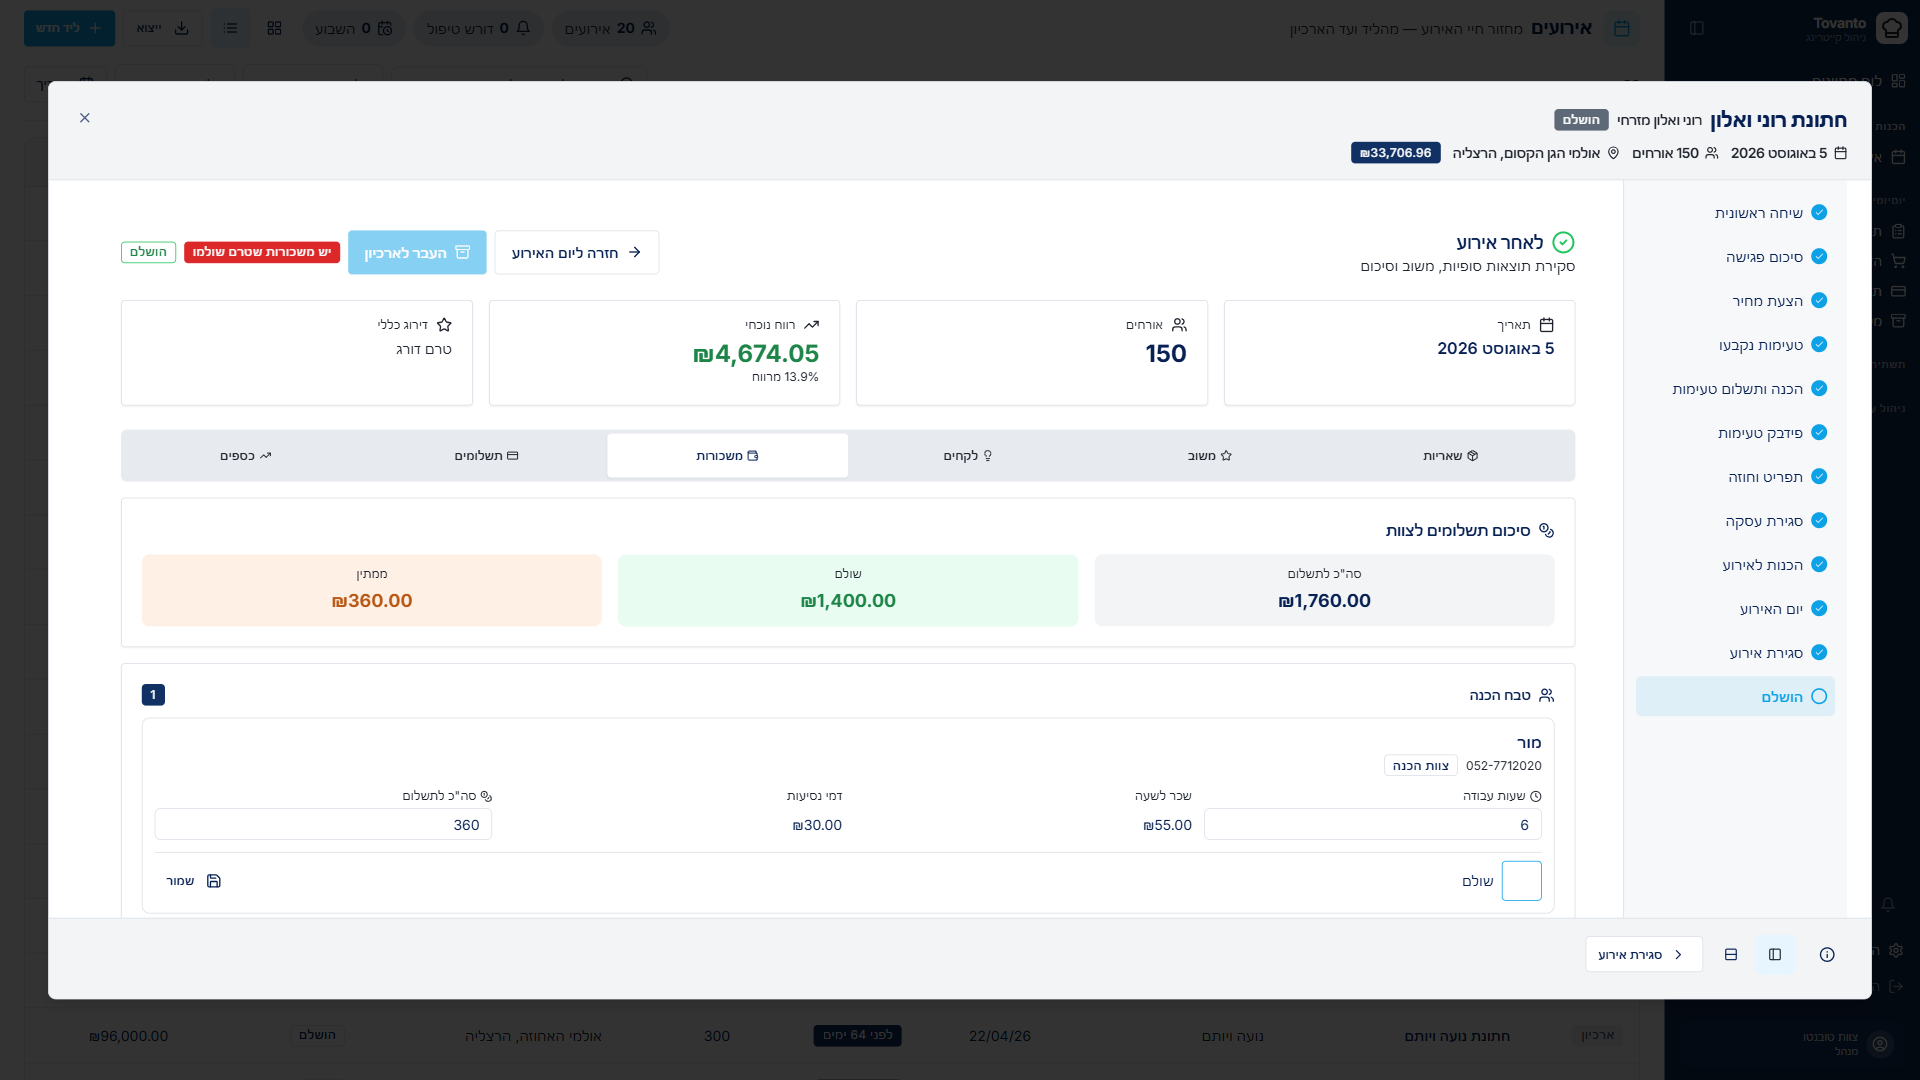Switch to stacked rows layout icon in footer
Screen dimensions: 1920x1080
click(x=1731, y=955)
